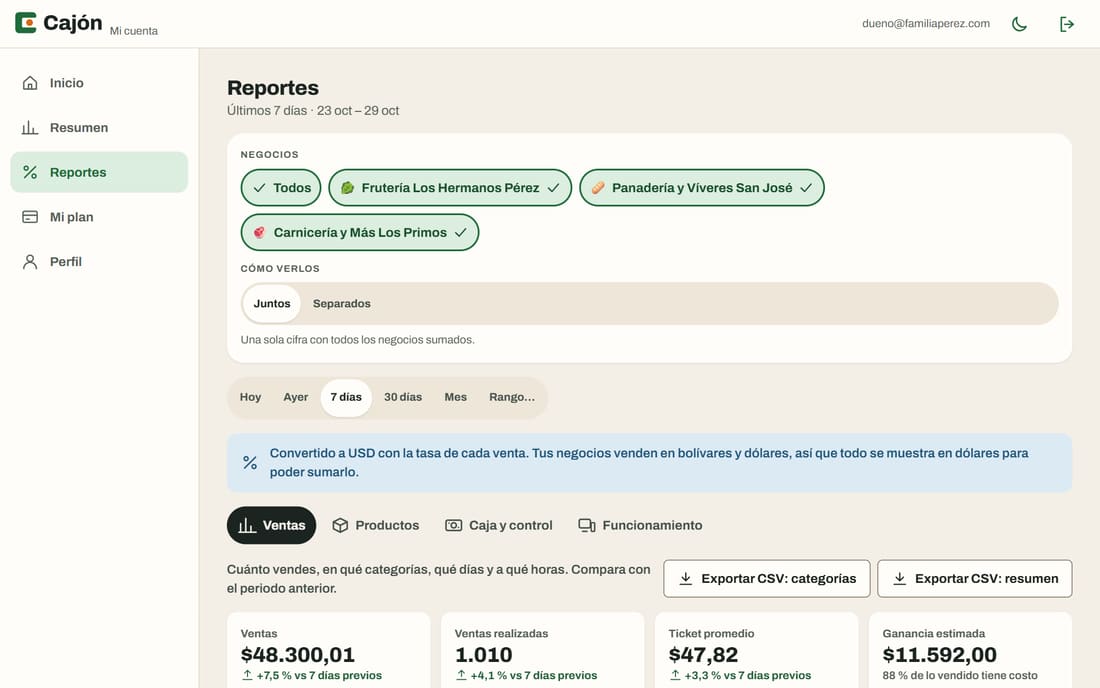1100x688 pixels.
Task: Toggle the Todos business filter chip
Action: pos(281,187)
